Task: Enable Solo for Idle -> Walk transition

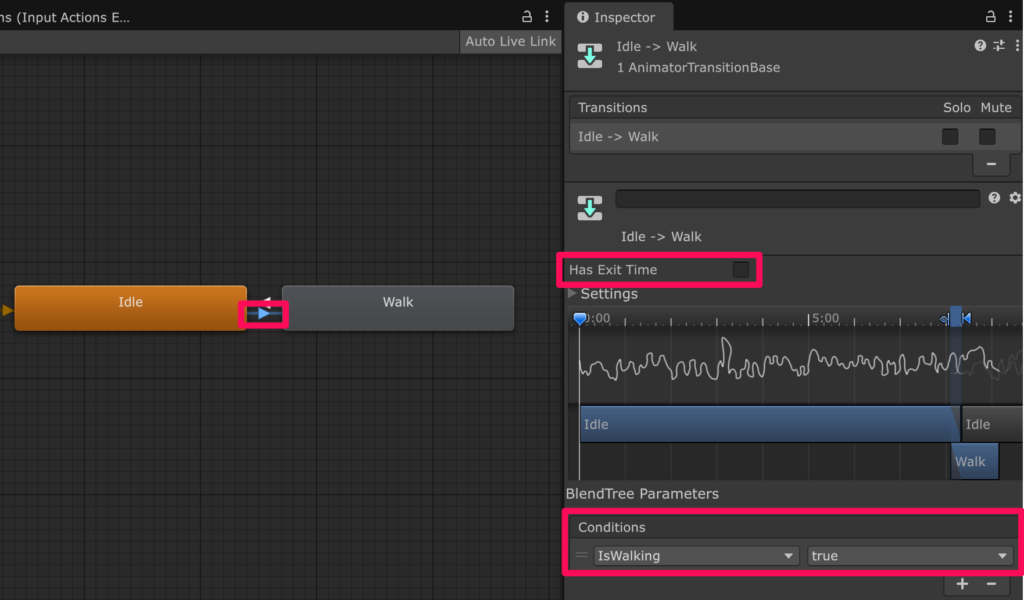Action: point(950,136)
